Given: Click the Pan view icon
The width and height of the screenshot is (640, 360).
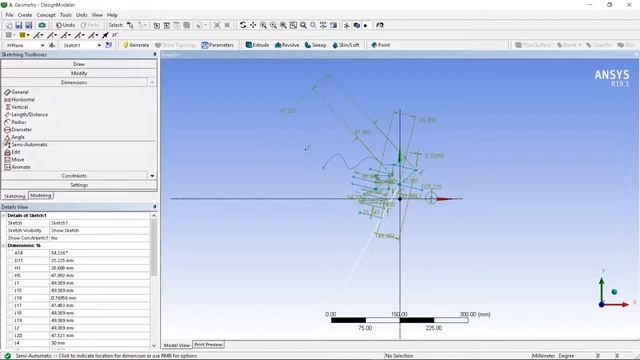Looking at the screenshot, I should 253,25.
